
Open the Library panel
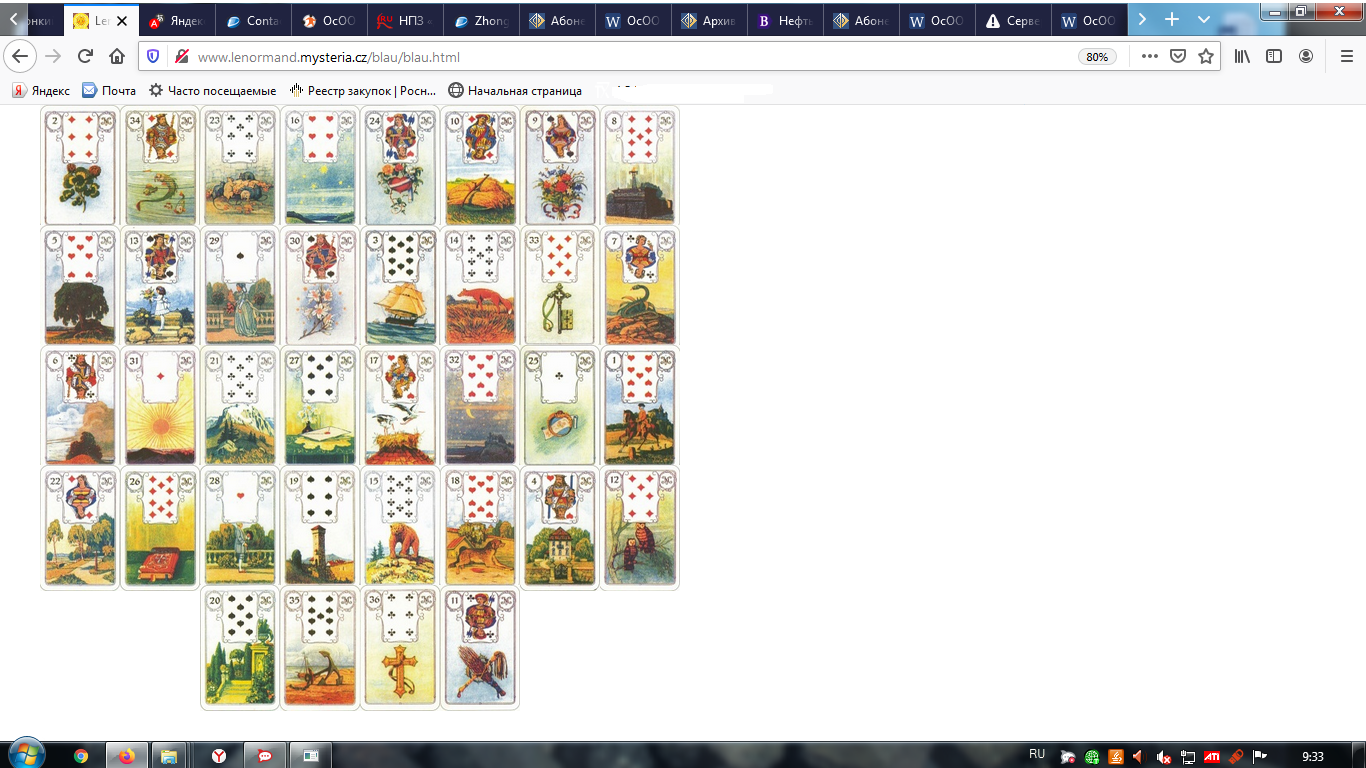[x=1242, y=56]
